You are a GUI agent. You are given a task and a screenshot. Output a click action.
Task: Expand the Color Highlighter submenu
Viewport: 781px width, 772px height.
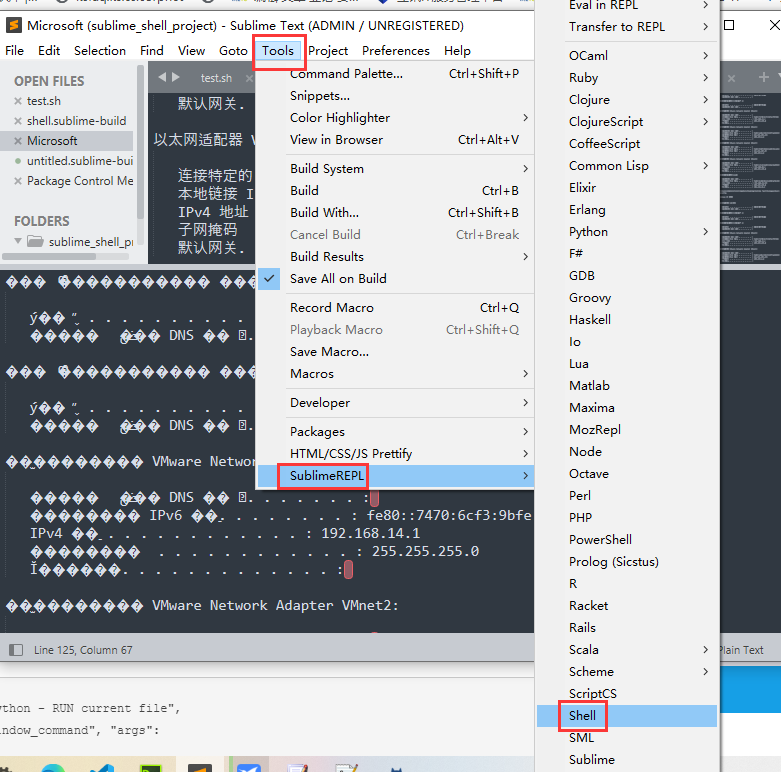[395, 118]
